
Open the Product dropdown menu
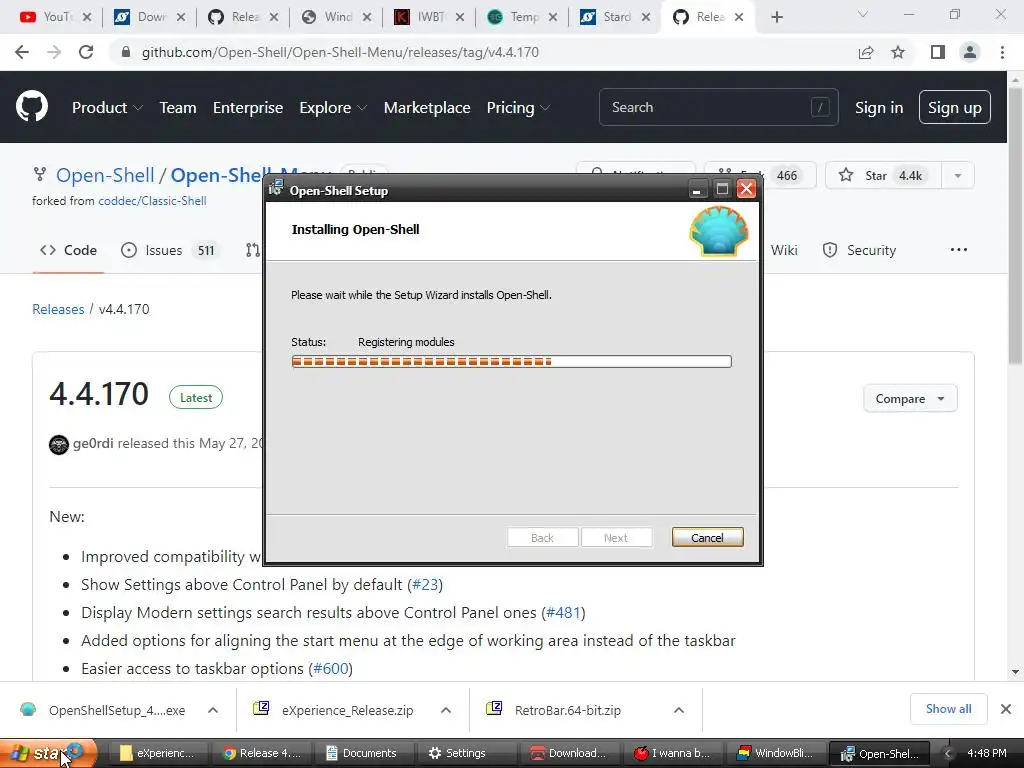[x=107, y=108]
